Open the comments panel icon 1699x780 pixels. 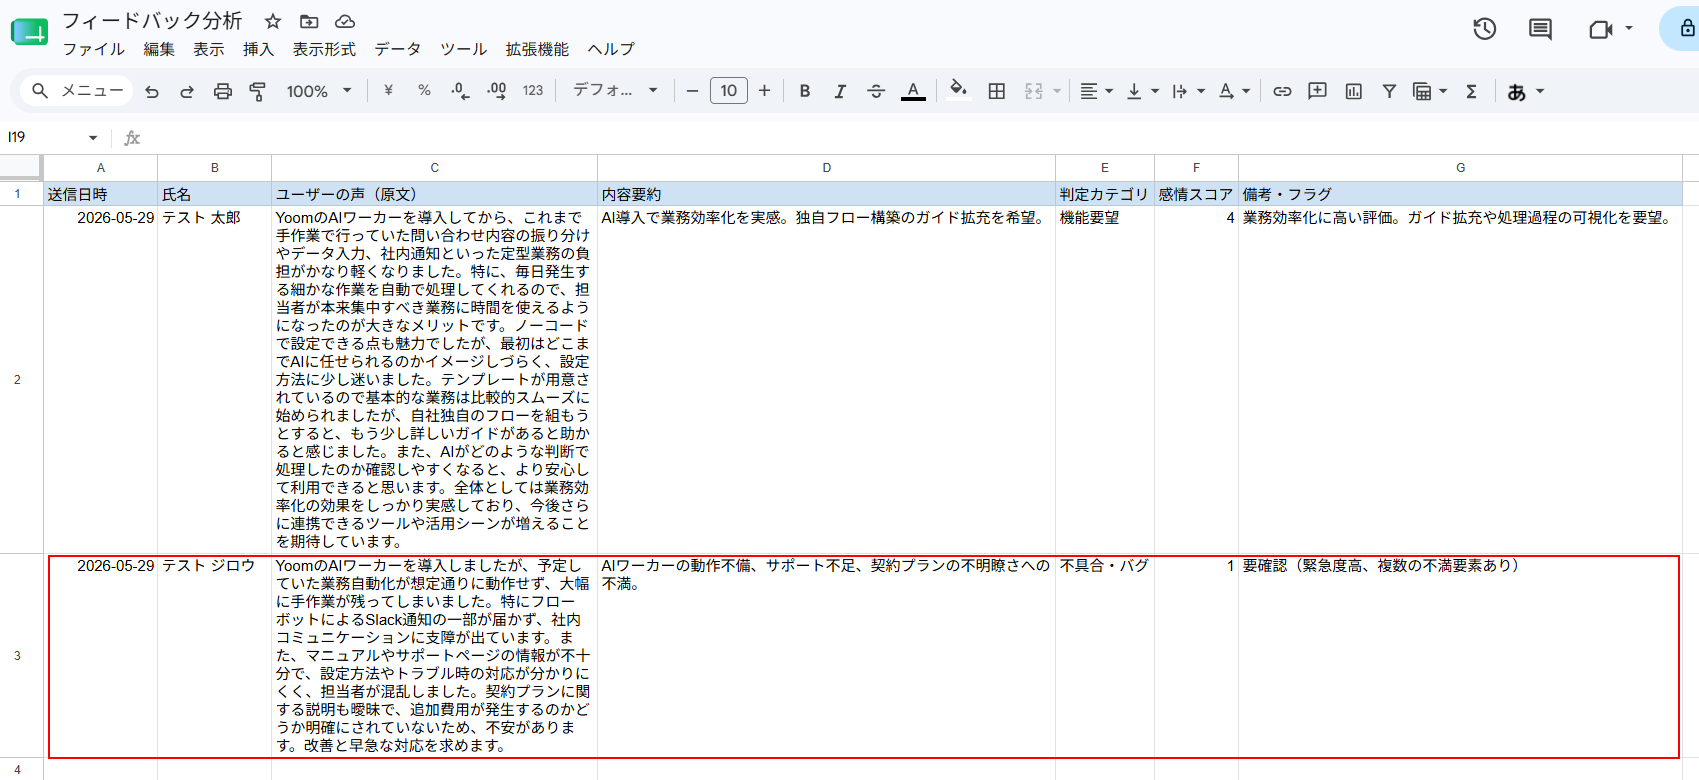point(1541,29)
